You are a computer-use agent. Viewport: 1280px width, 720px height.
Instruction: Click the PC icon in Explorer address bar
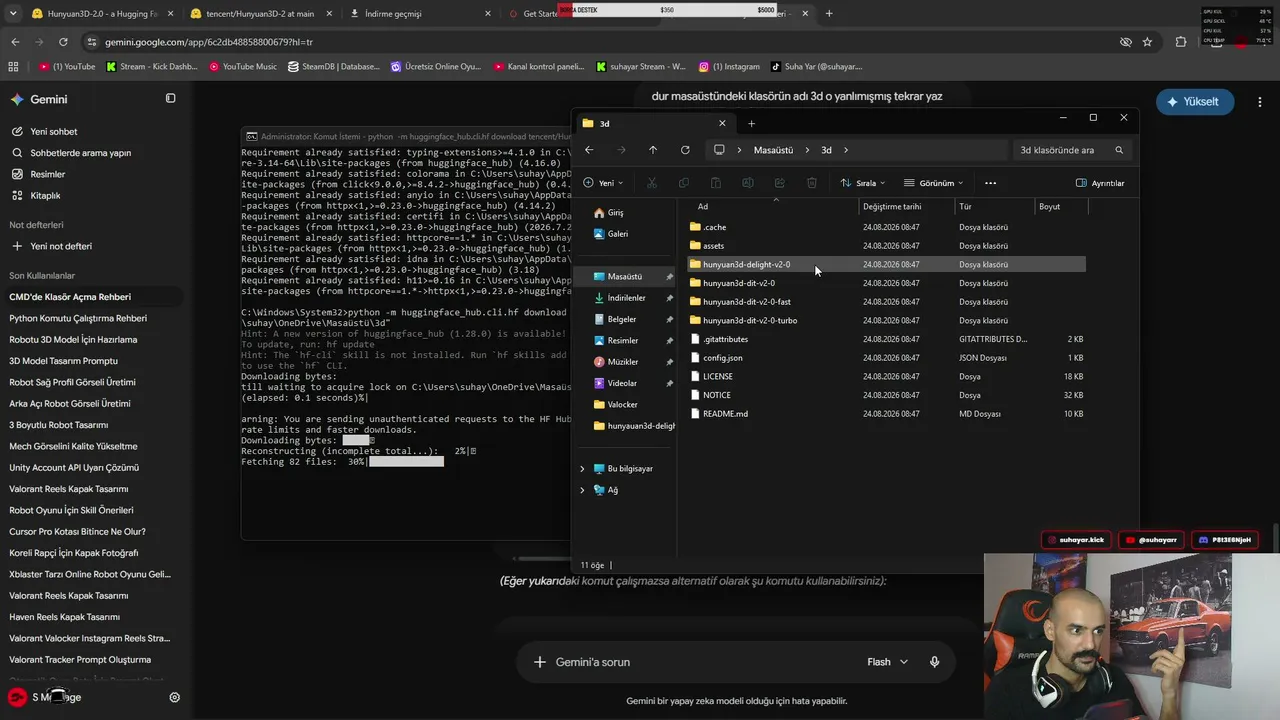point(718,150)
